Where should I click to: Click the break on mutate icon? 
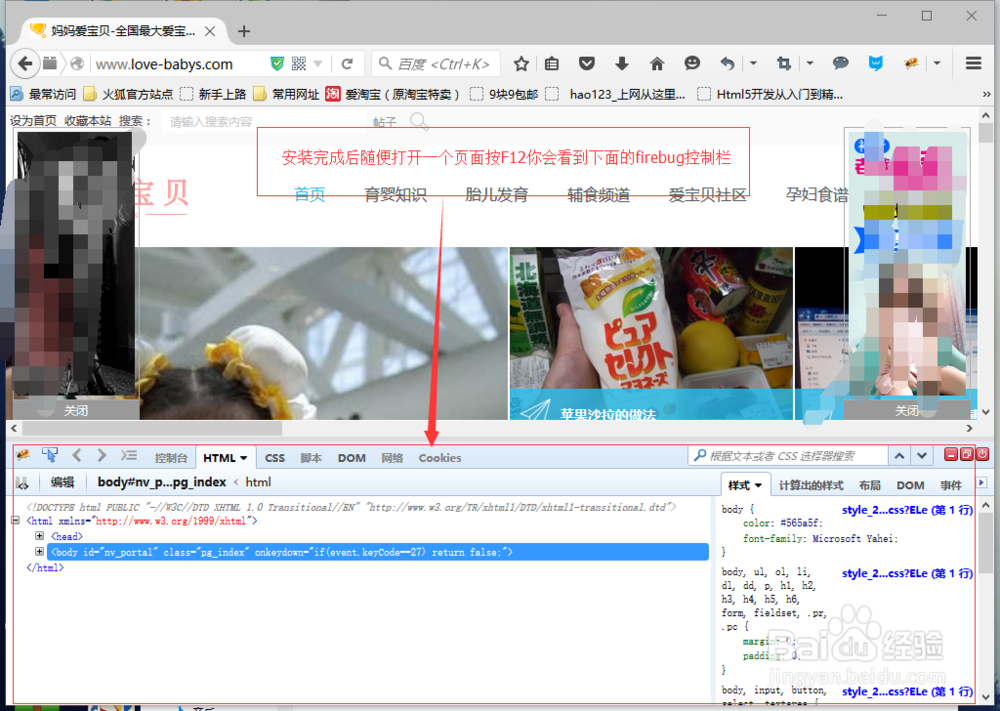(x=22, y=483)
